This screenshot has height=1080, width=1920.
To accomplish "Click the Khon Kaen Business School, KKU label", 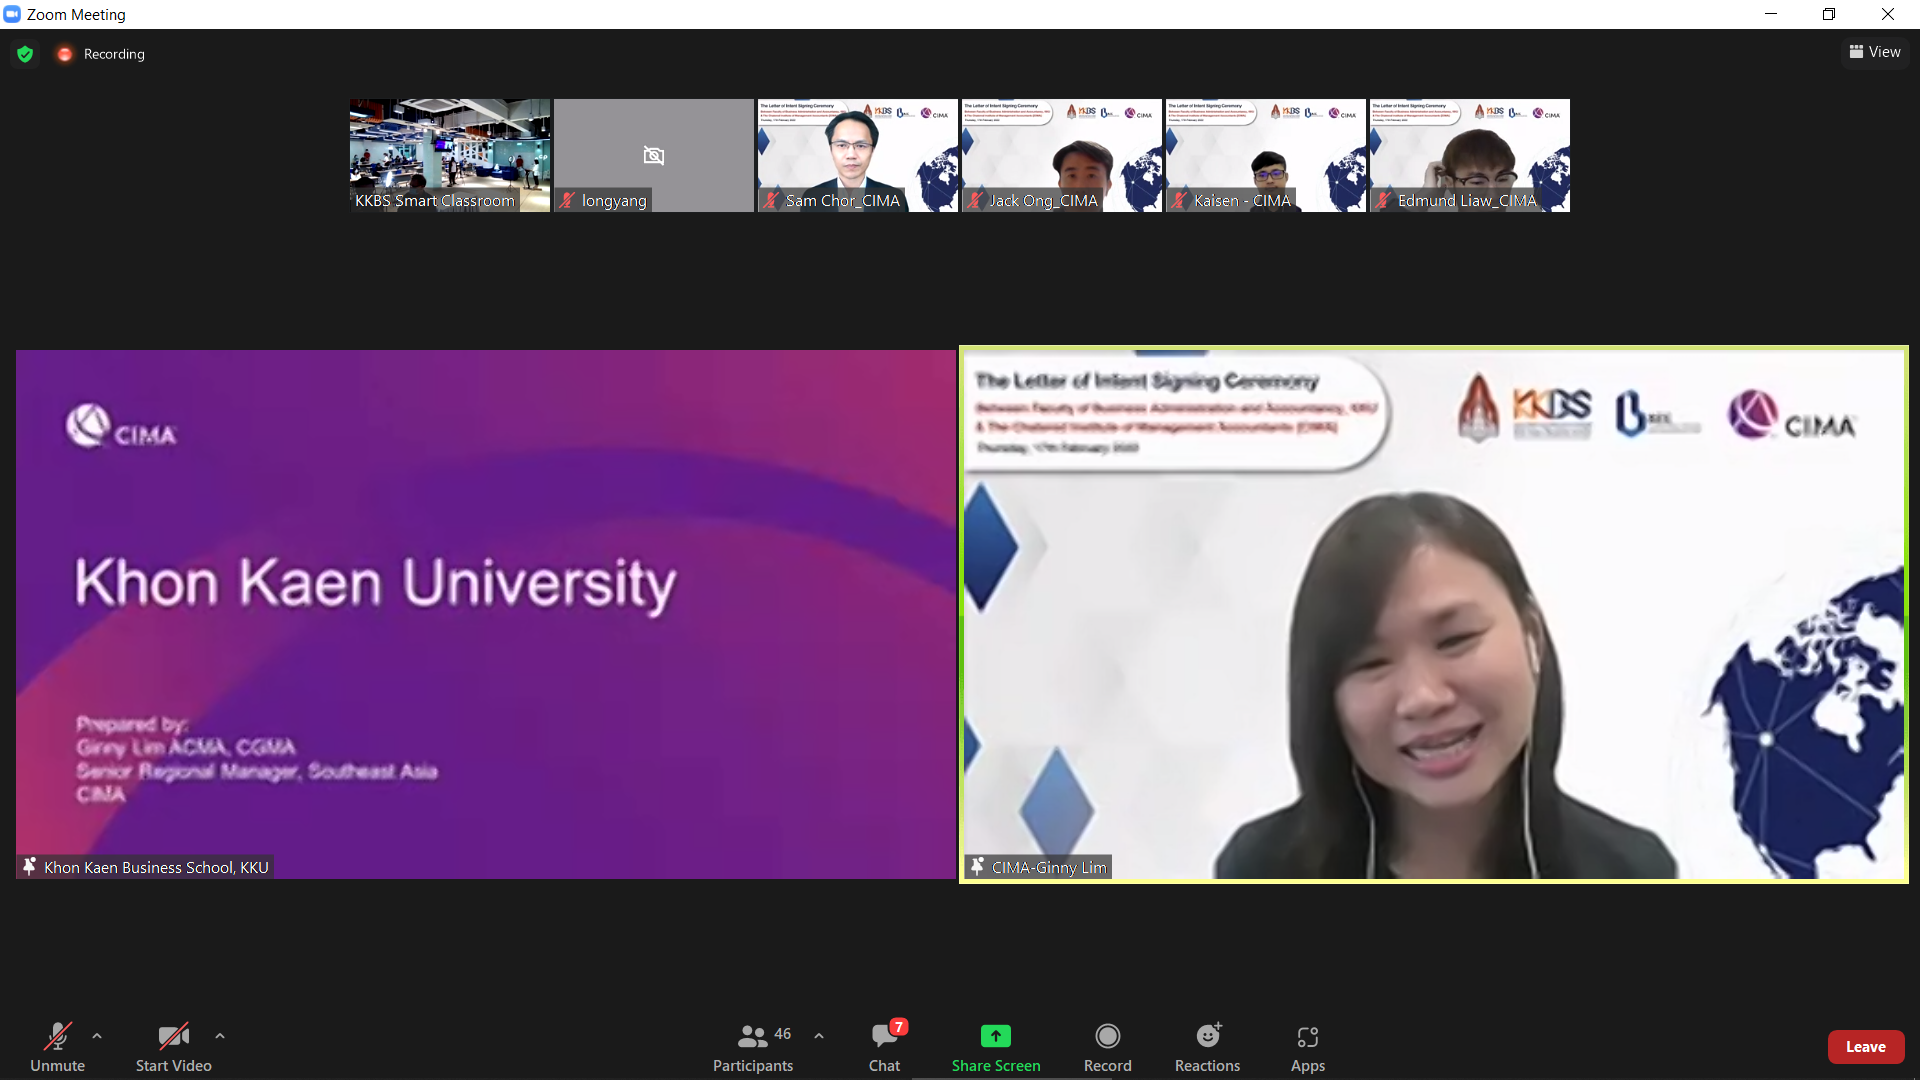I will point(156,867).
